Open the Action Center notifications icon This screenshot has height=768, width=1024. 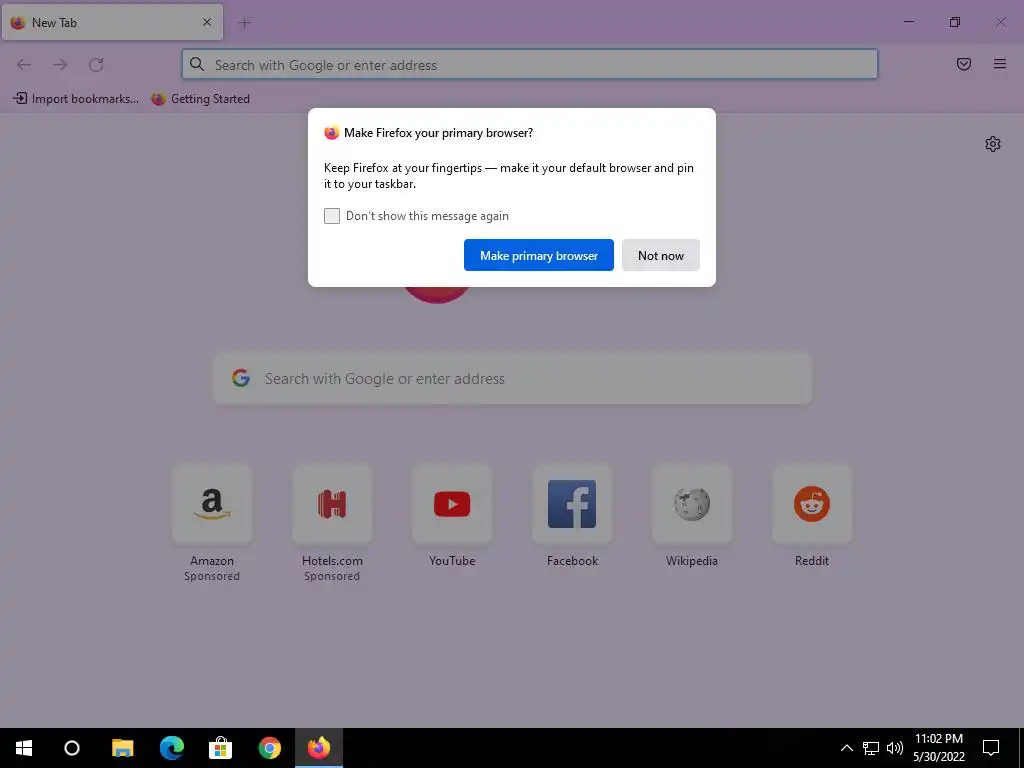pos(991,748)
